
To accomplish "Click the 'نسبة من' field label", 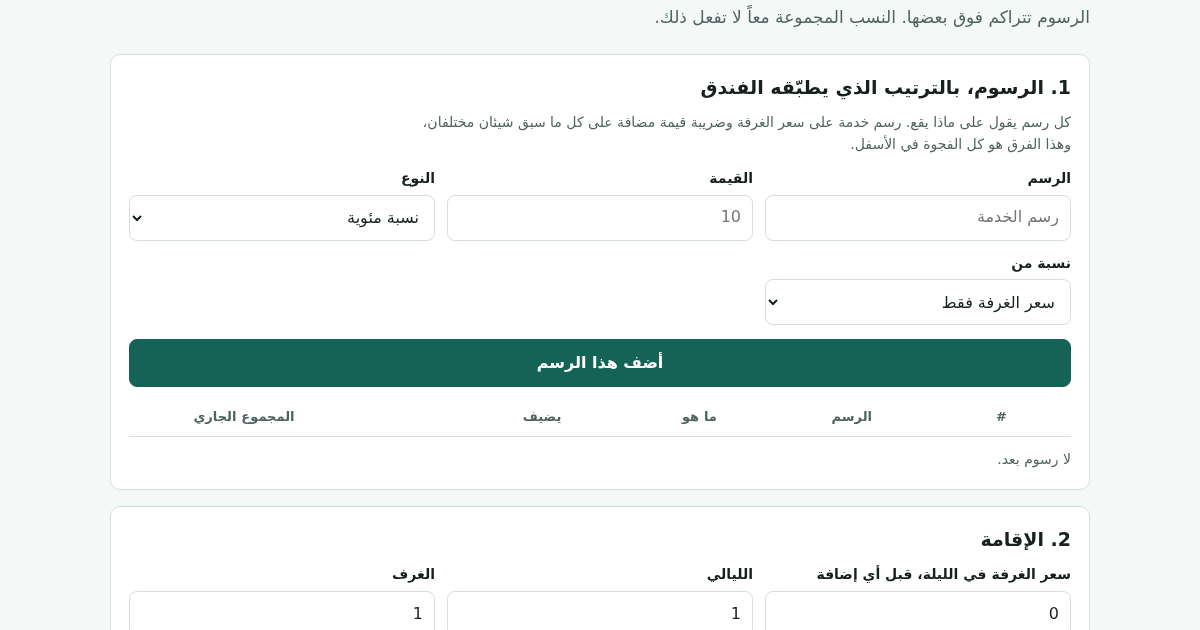I will 1041,263.
